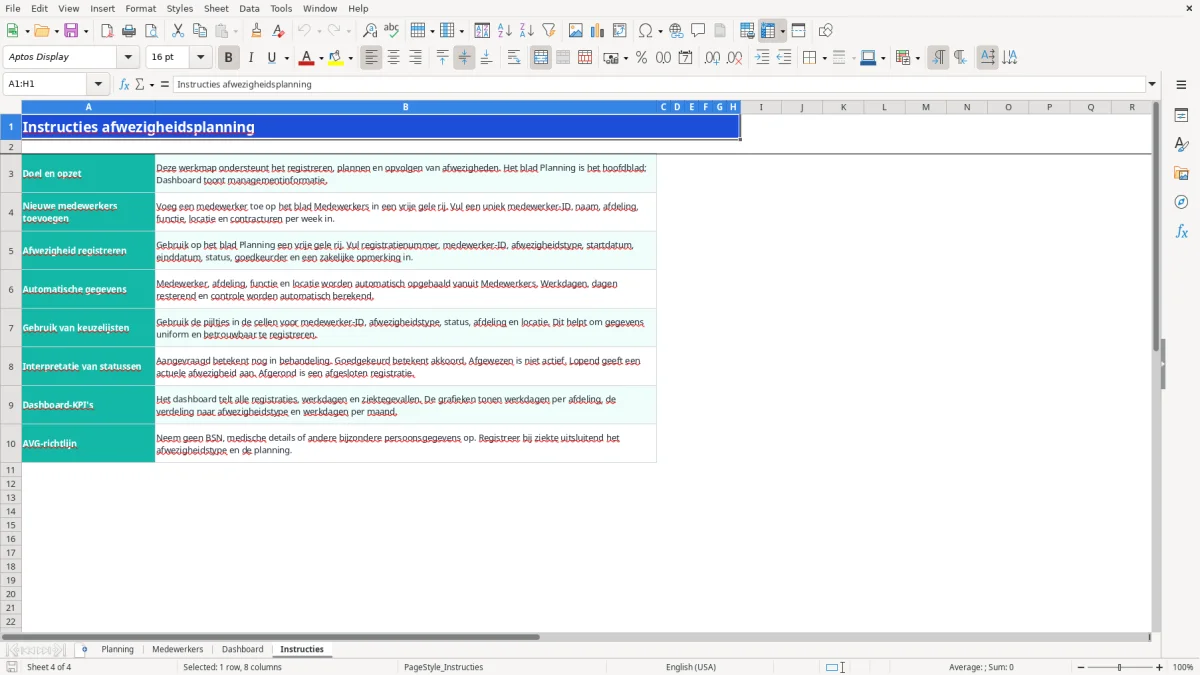Screen dimensions: 1200x675
Task: Expand the Formula Bar
Action: click(x=1152, y=85)
